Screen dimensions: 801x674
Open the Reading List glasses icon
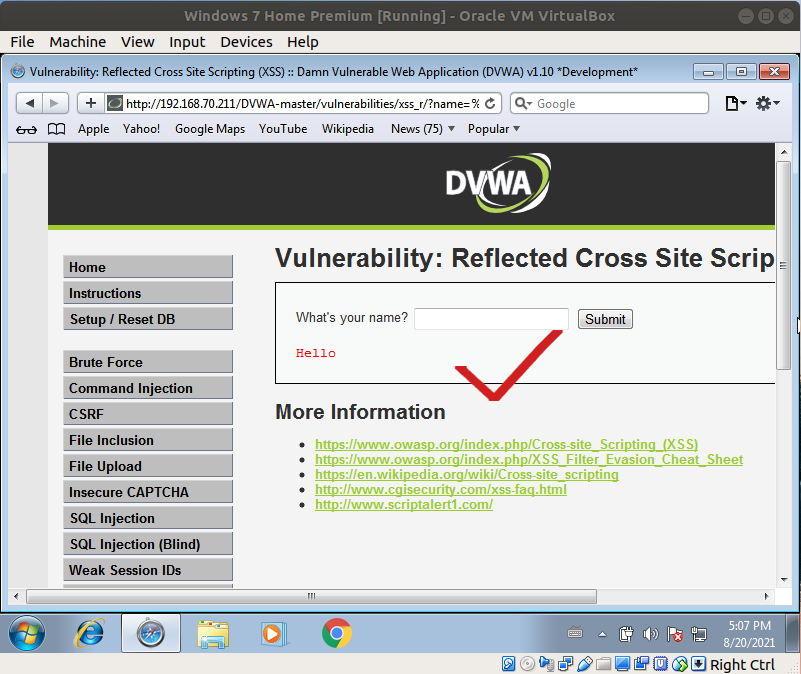(26, 129)
